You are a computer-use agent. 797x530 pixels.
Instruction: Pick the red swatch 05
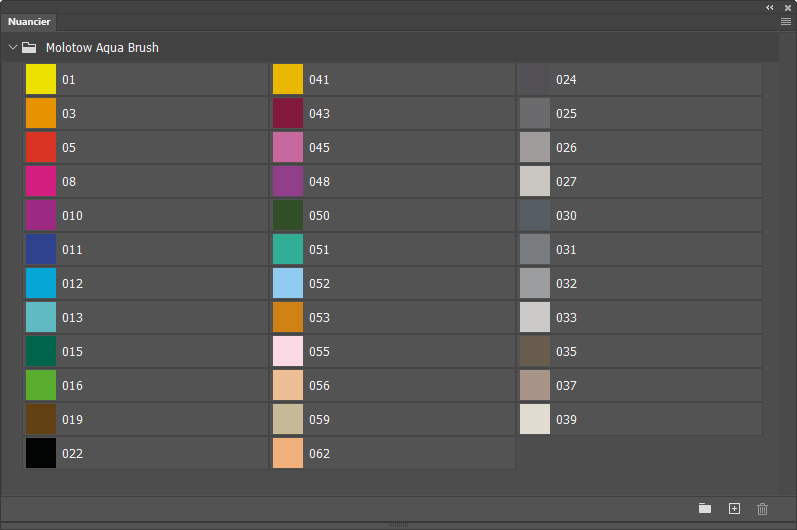tap(41, 147)
